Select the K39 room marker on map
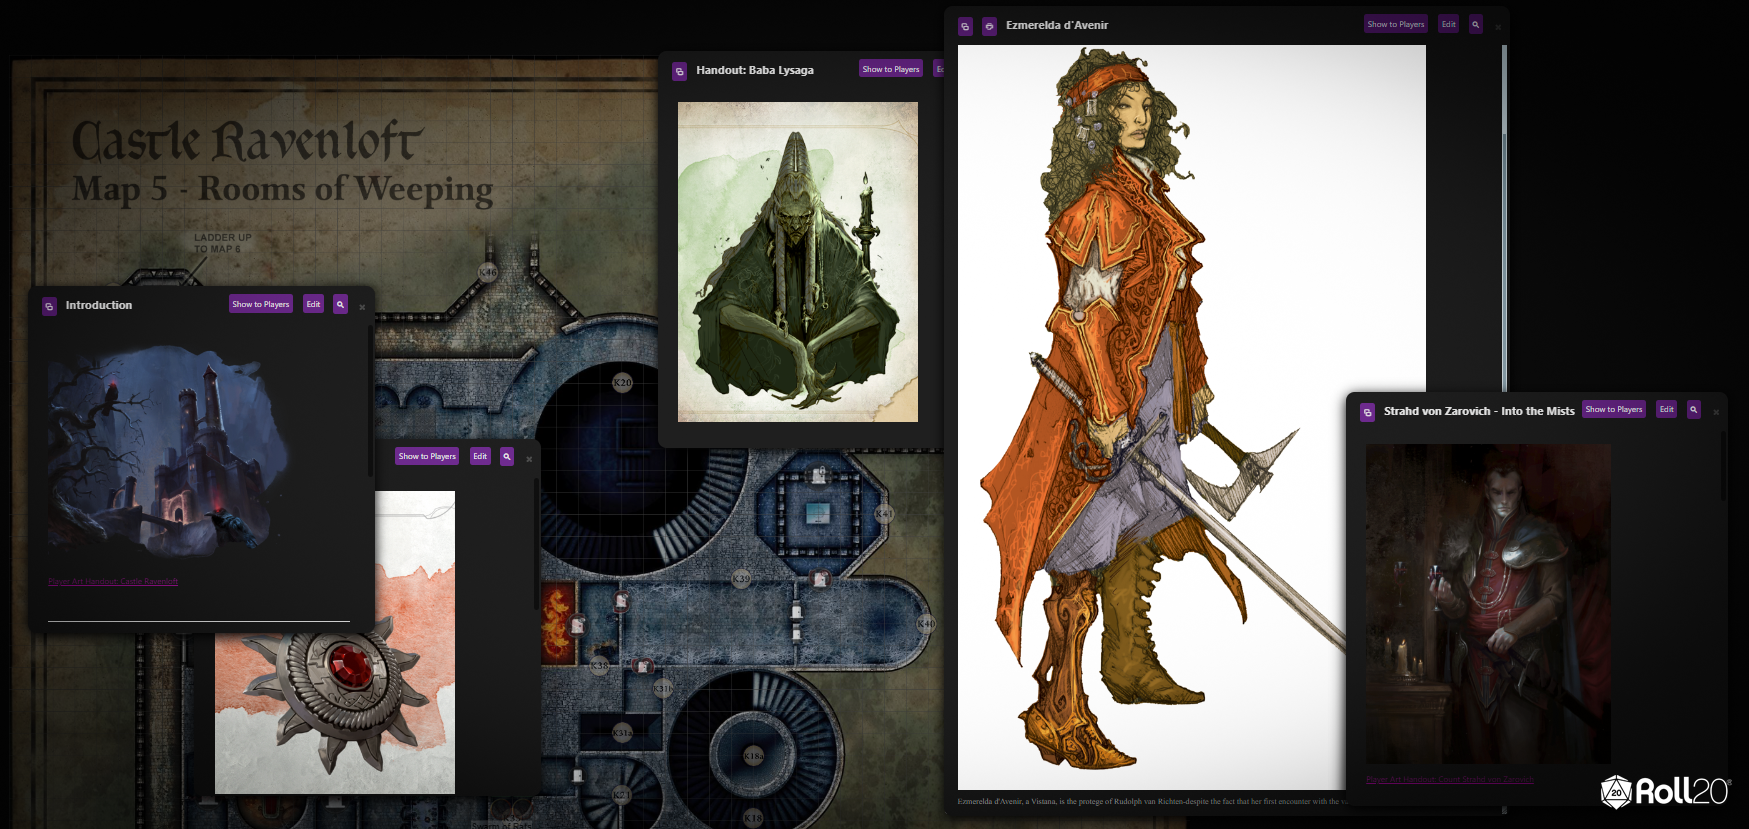1749x829 pixels. 741,579
